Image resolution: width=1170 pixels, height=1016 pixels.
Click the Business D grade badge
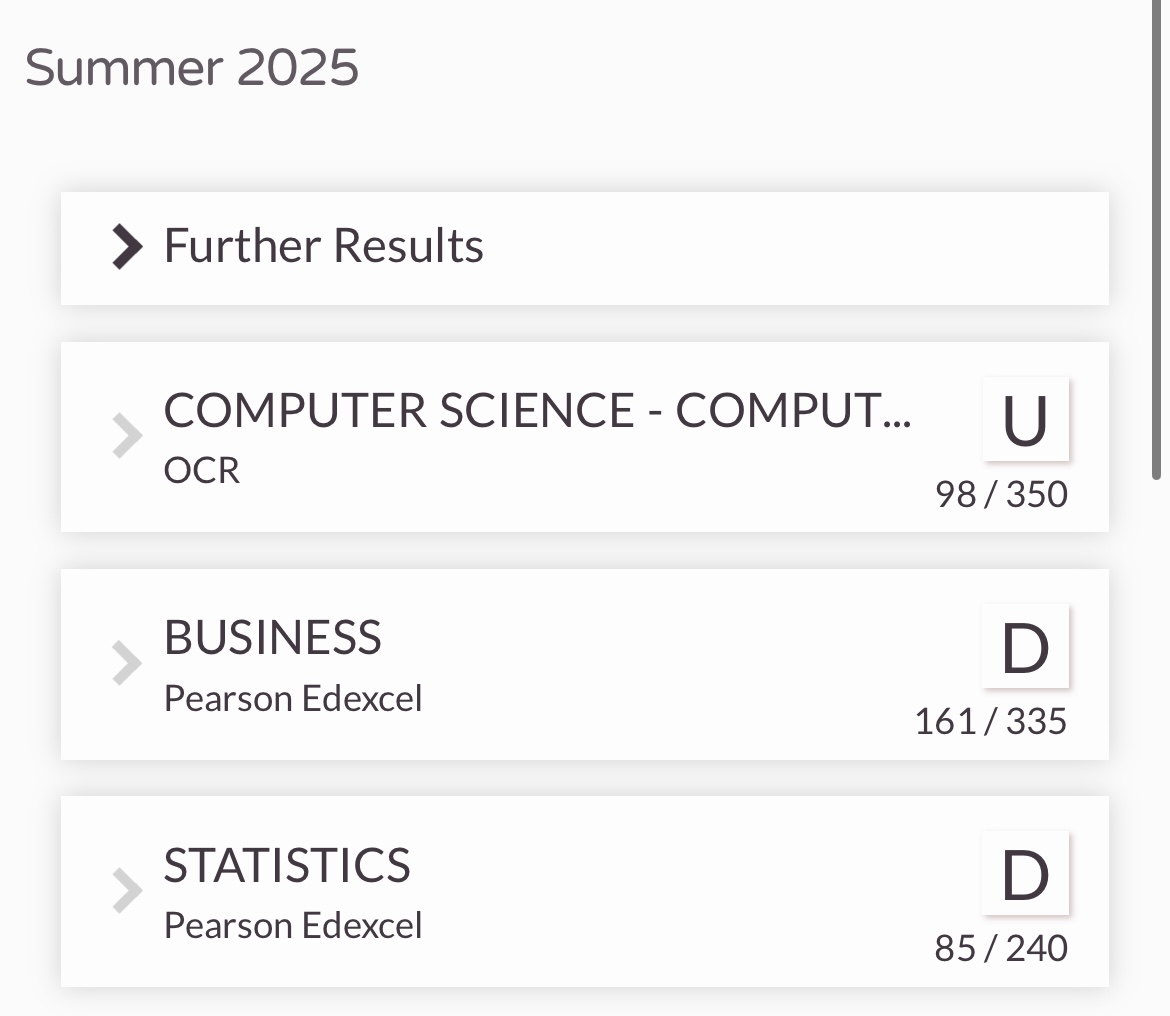pyautogui.click(x=1025, y=647)
